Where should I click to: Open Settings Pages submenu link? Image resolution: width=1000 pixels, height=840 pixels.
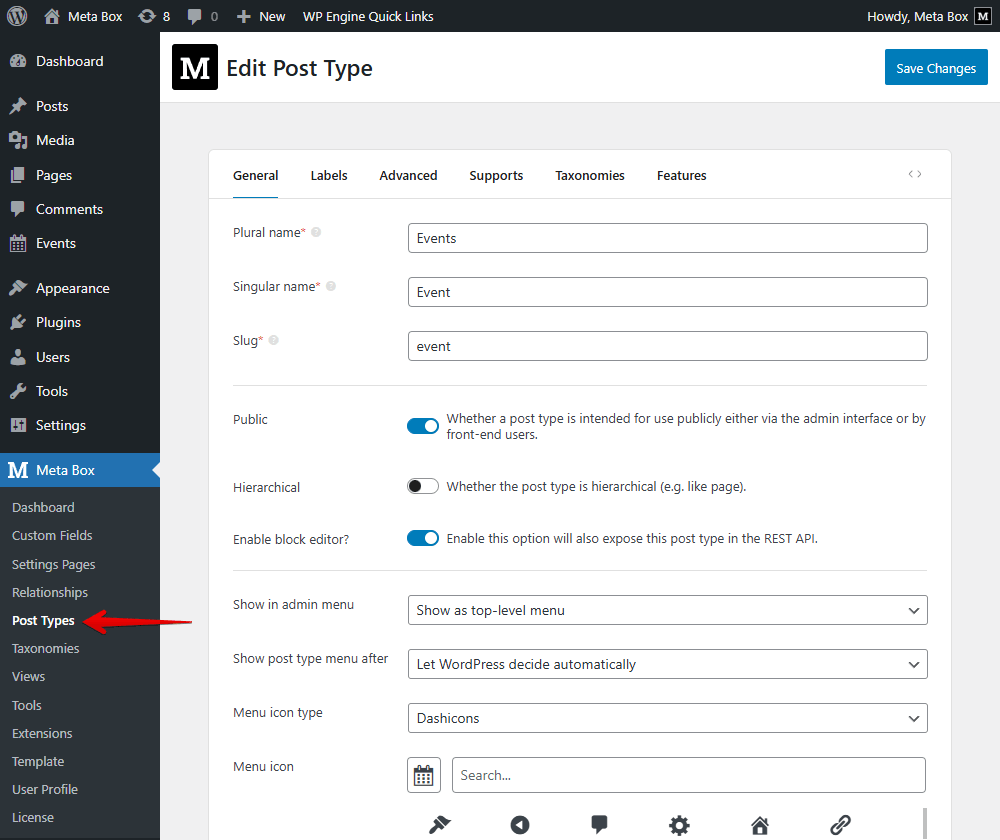coord(54,564)
